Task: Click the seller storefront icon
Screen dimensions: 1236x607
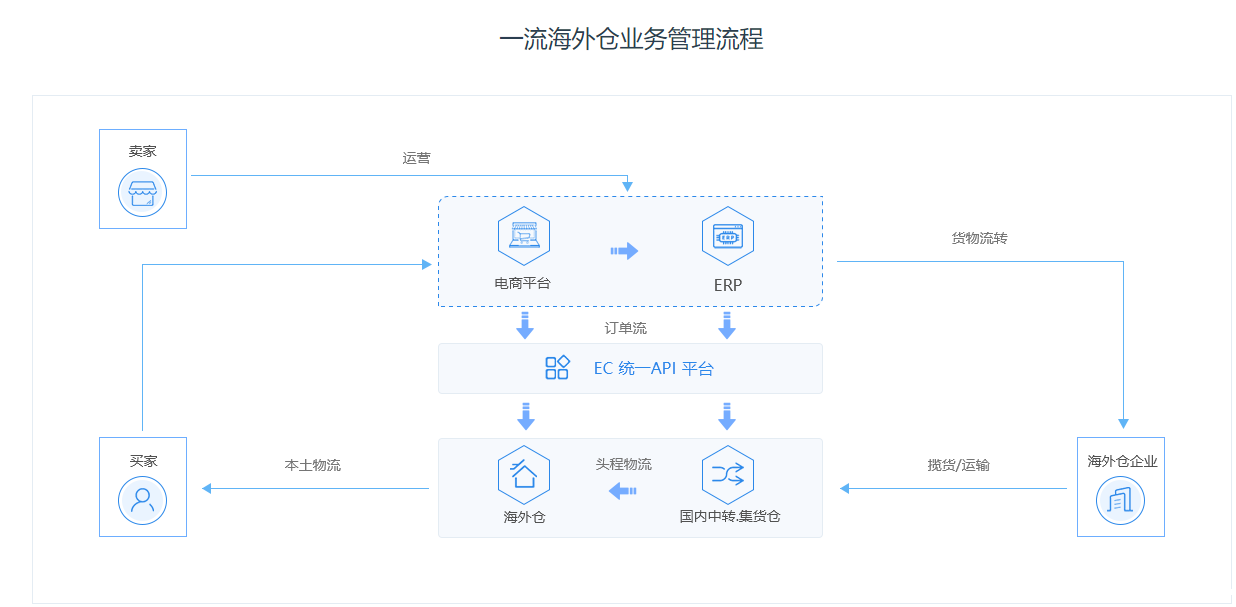Action: [142, 193]
